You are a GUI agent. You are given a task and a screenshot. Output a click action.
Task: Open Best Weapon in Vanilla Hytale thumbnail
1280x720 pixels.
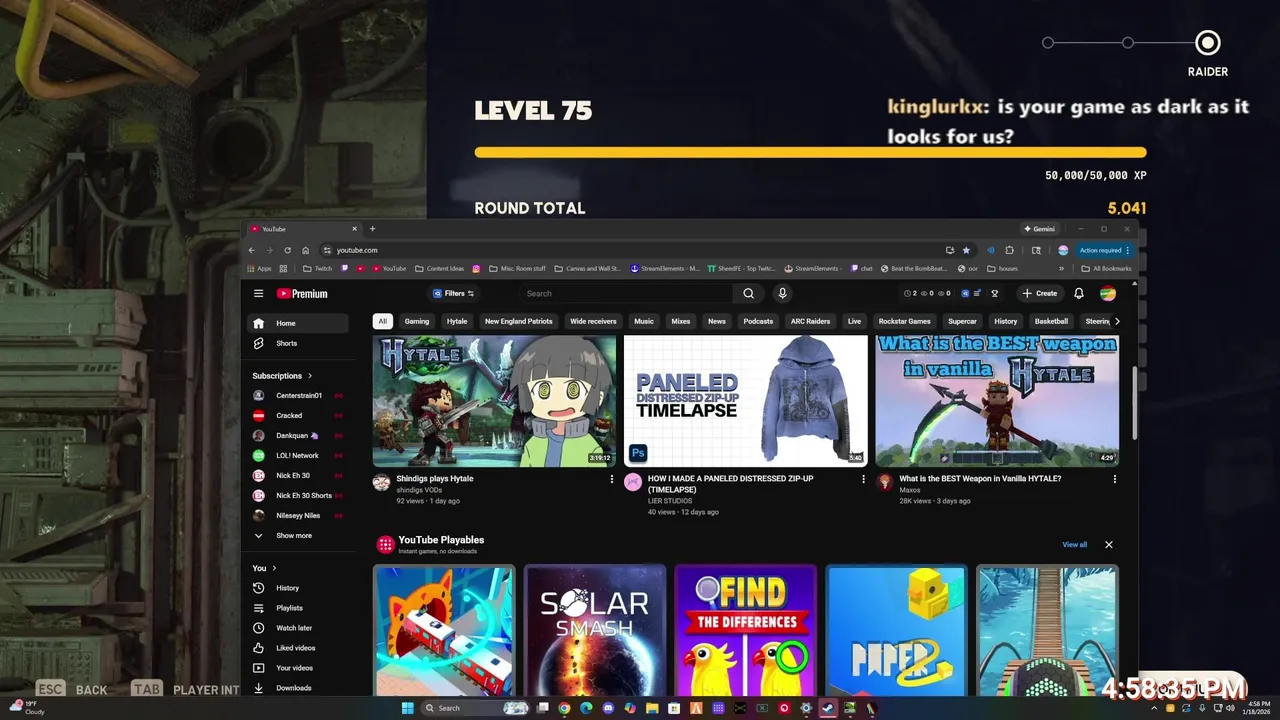[997, 400]
